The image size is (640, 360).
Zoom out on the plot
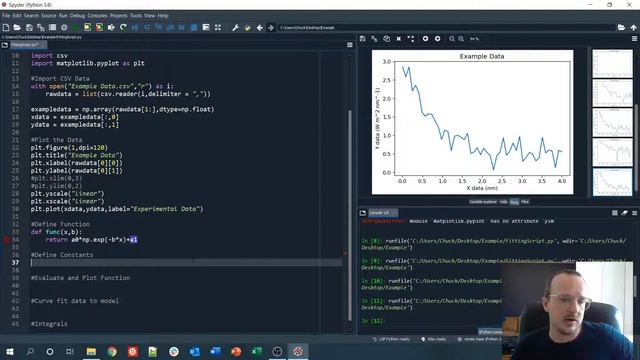click(452, 38)
